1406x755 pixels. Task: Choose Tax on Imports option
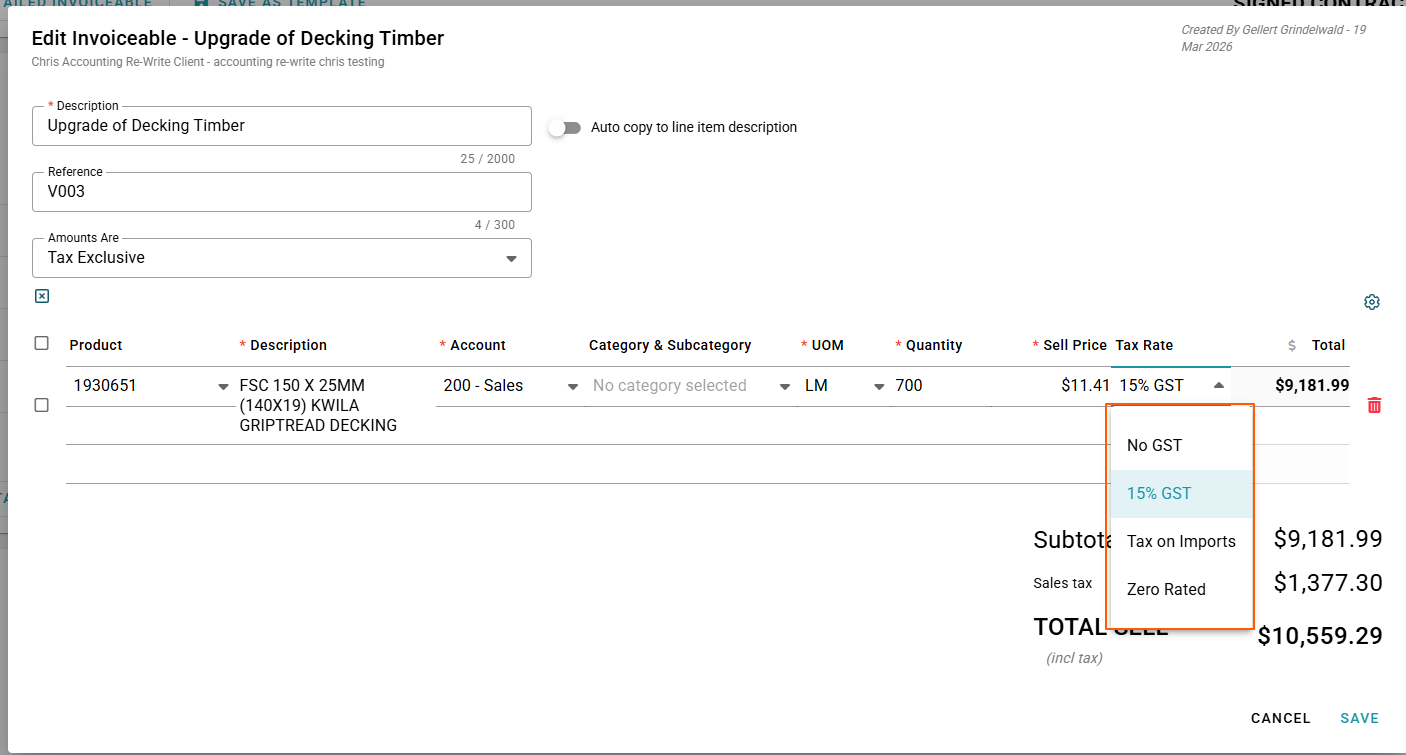1181,541
